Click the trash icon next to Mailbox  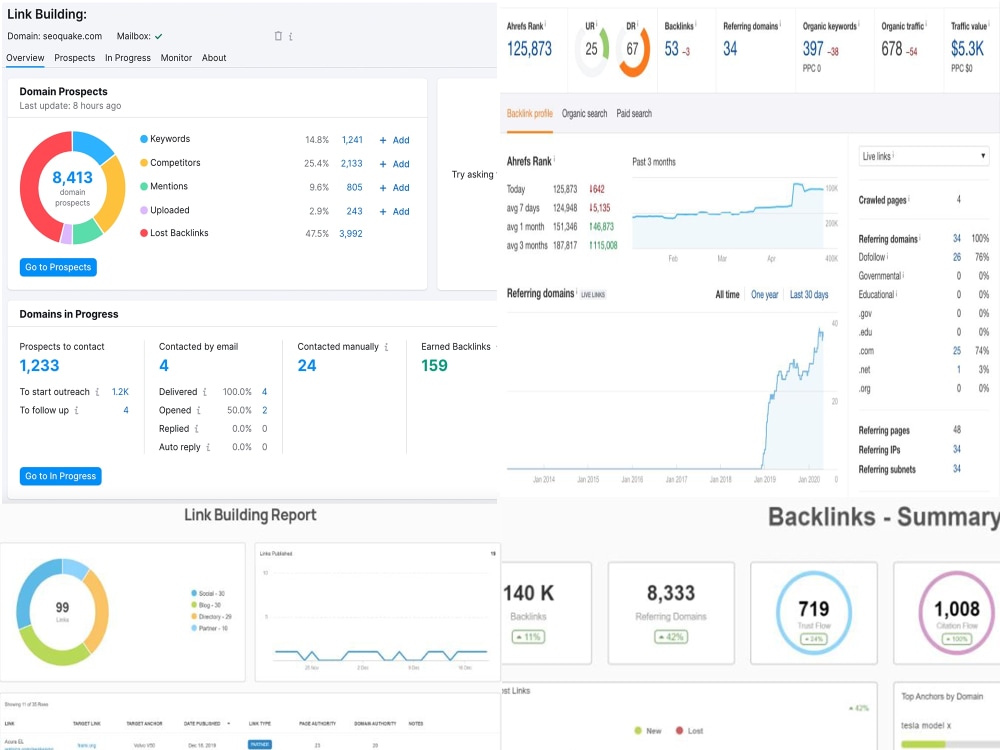click(278, 36)
